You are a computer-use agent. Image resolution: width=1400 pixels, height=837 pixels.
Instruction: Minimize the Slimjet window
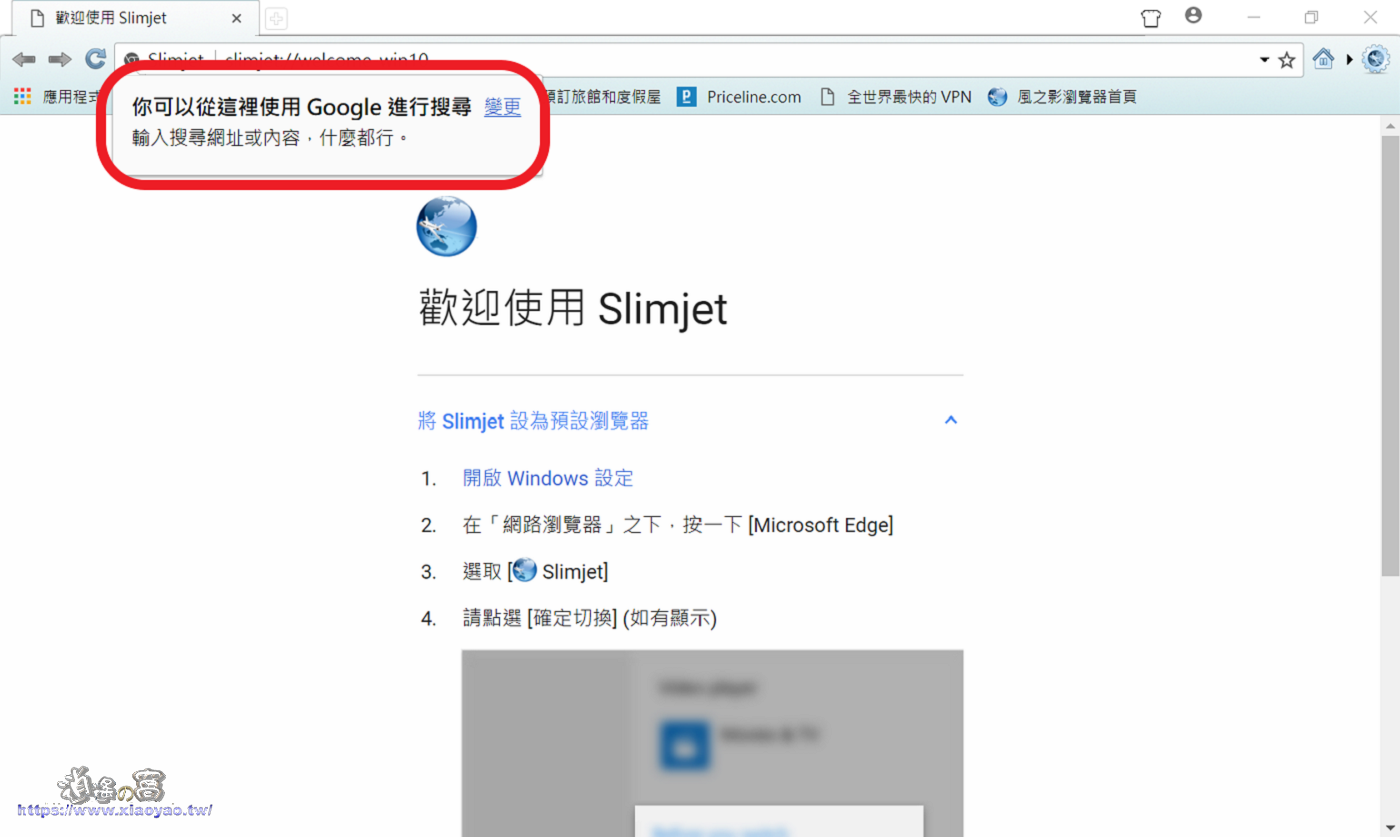(x=1254, y=17)
